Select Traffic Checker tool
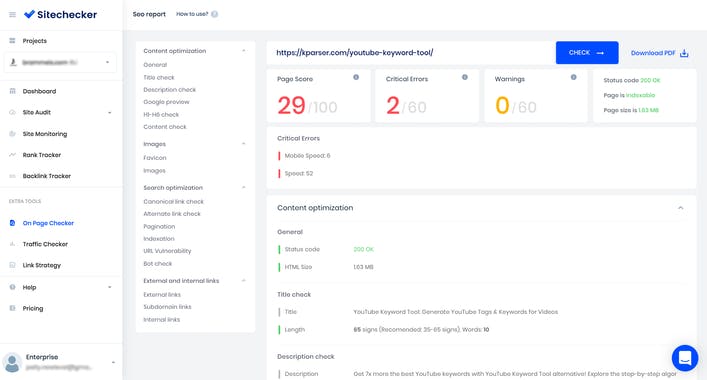Viewport: 707px width, 380px height. click(x=45, y=244)
